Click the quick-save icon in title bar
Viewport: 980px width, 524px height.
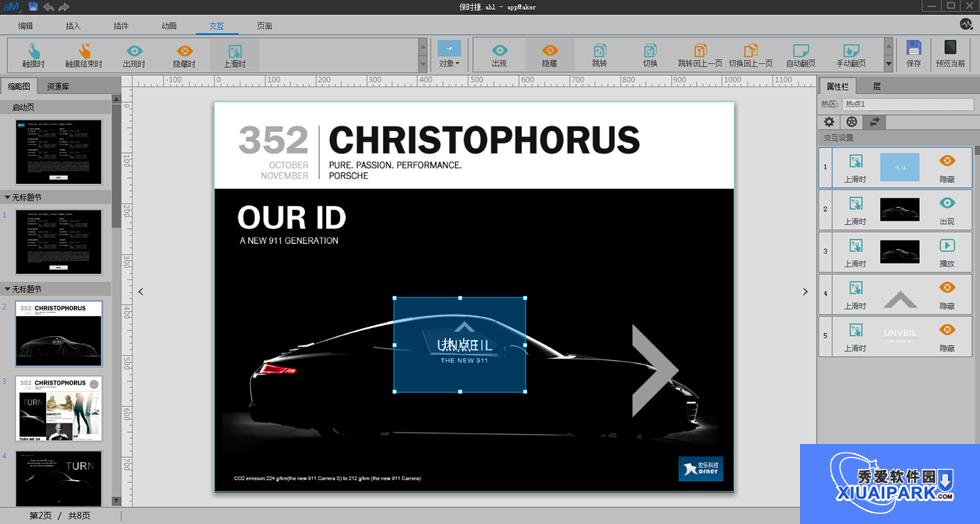pos(32,7)
